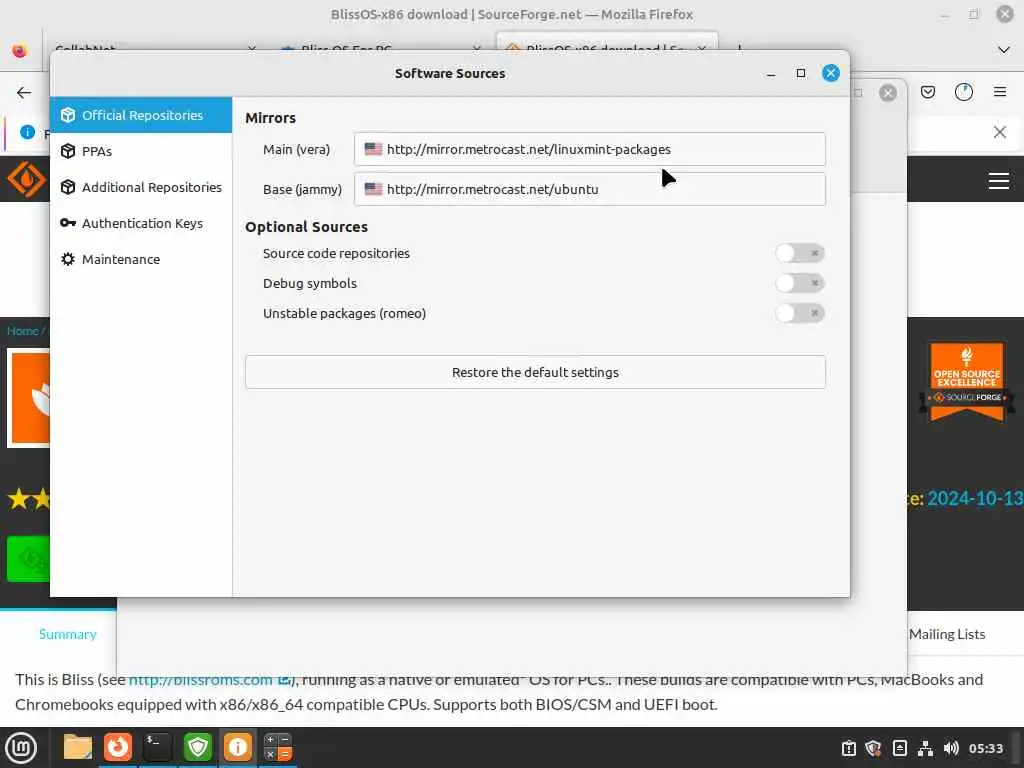Click the US flag on Base mirror
Viewport: 1024px width, 768px height.
[x=374, y=189]
